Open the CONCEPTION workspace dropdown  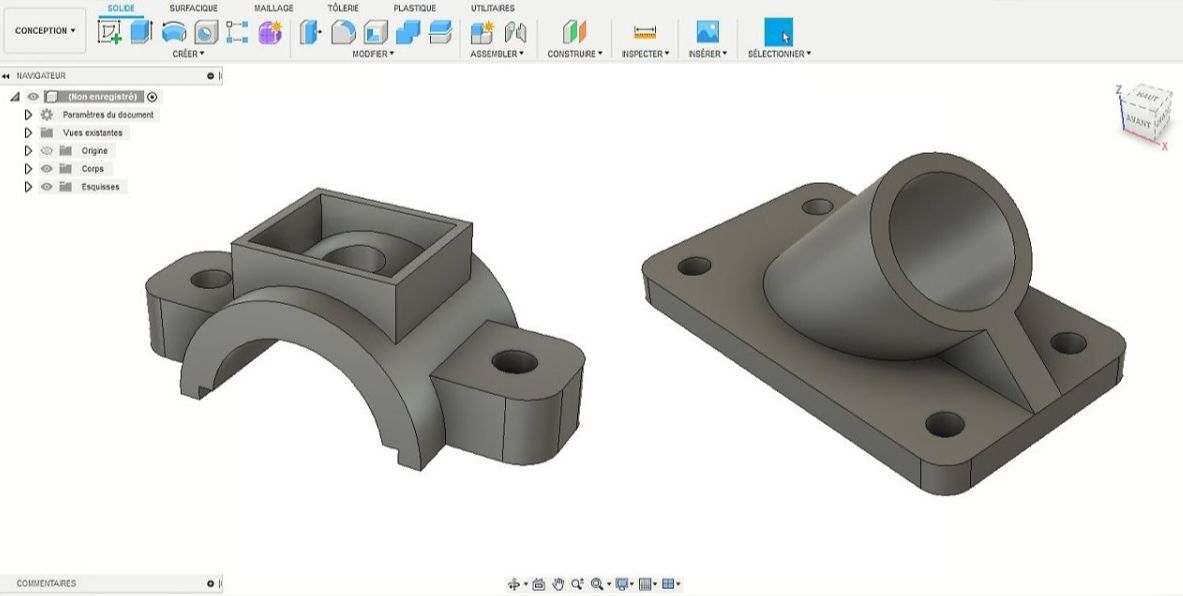click(45, 31)
